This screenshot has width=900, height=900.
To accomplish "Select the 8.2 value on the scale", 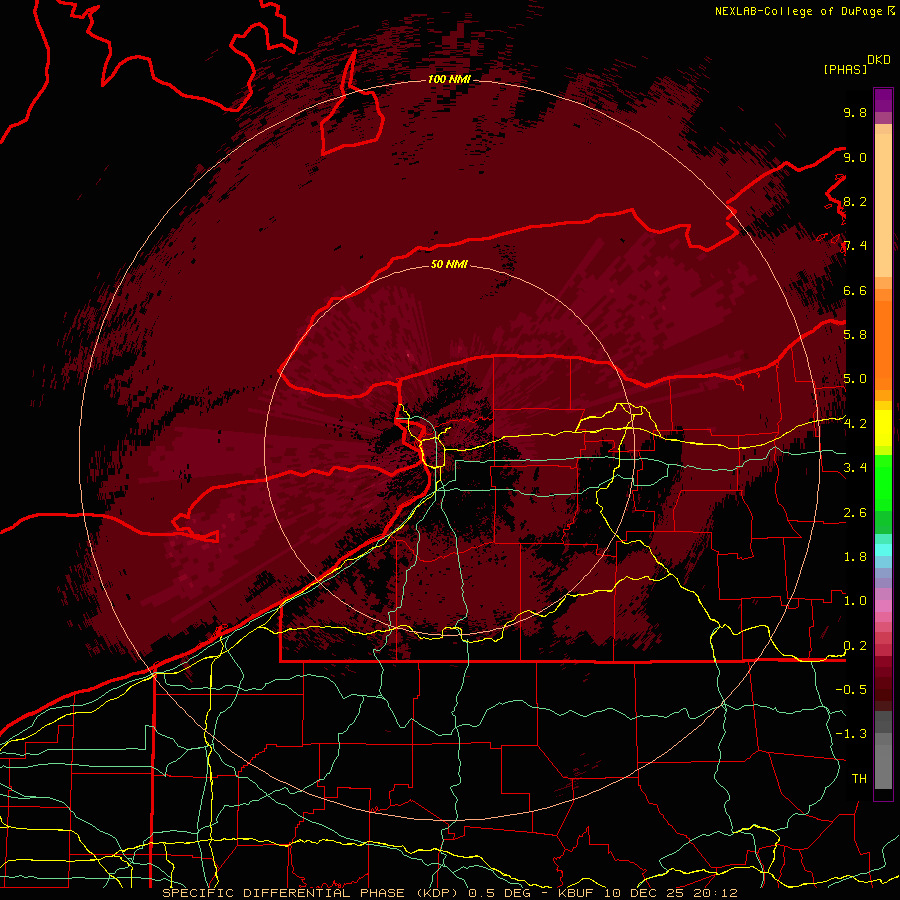I will [x=855, y=201].
